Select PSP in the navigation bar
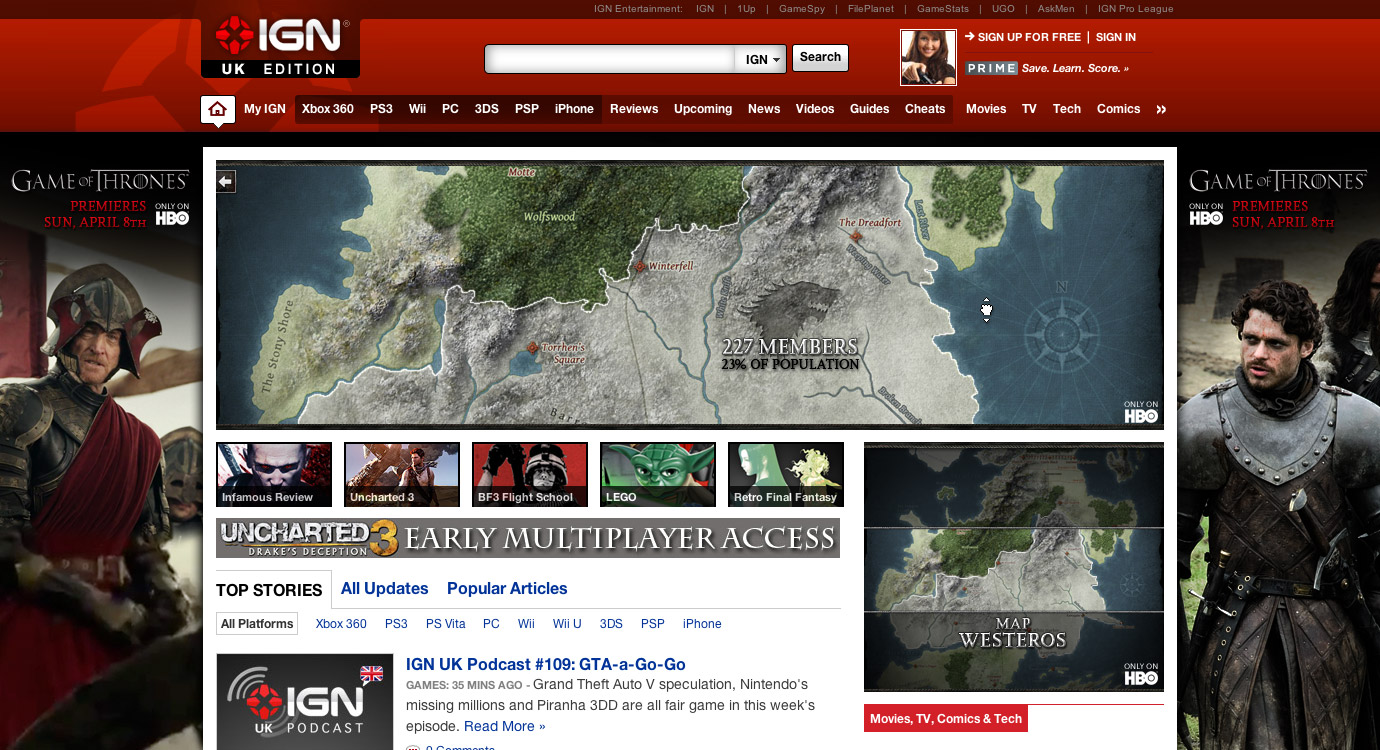 527,109
